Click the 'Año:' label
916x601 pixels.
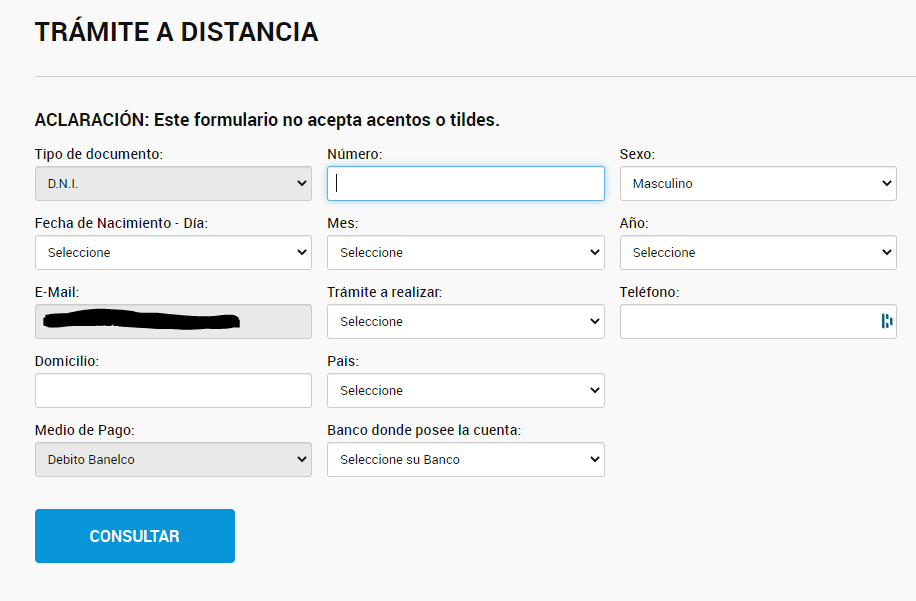[634, 223]
